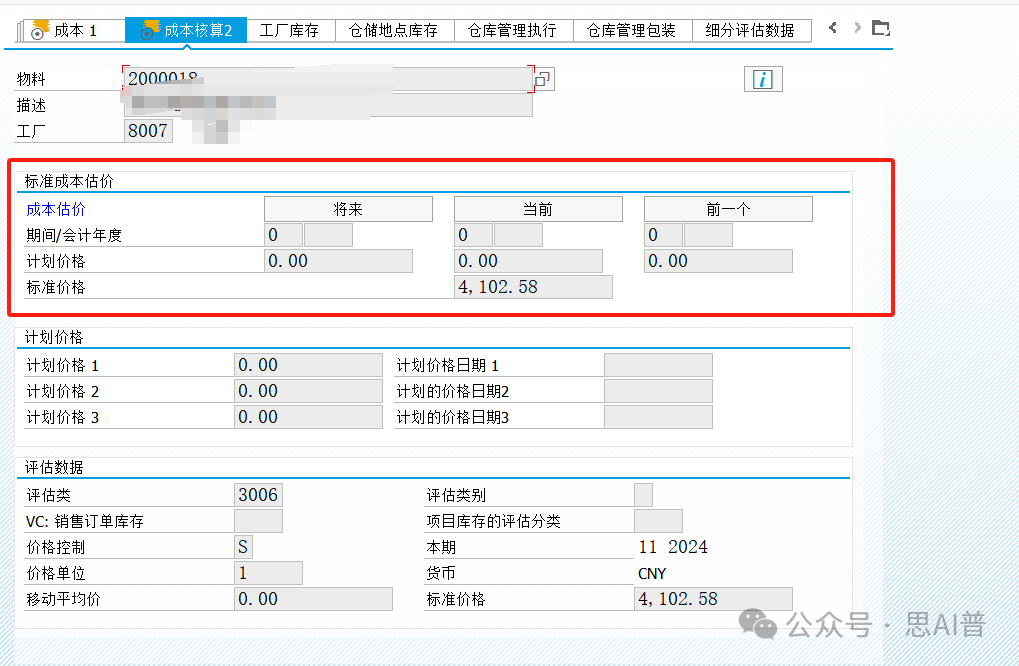Click the information icon button

click(763, 80)
